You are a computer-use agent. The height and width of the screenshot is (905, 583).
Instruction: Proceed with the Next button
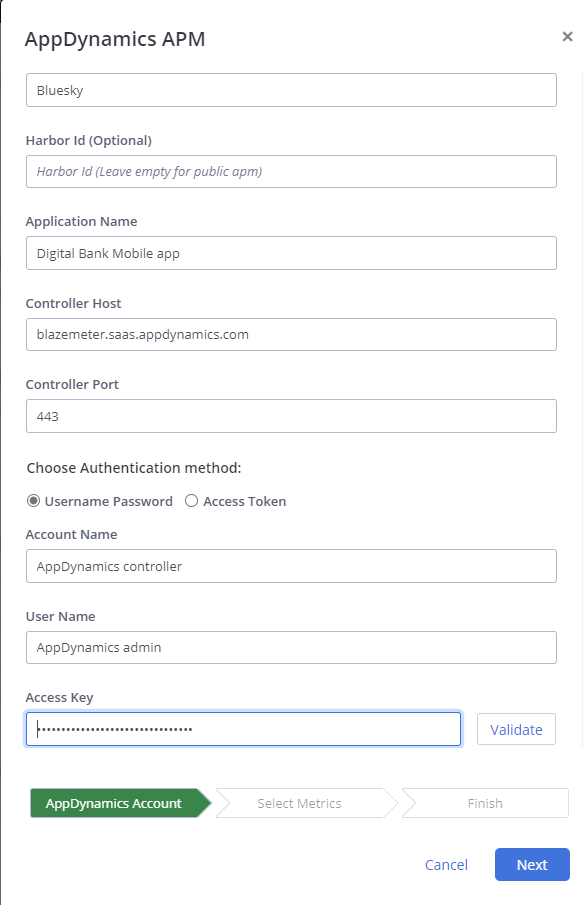click(532, 865)
